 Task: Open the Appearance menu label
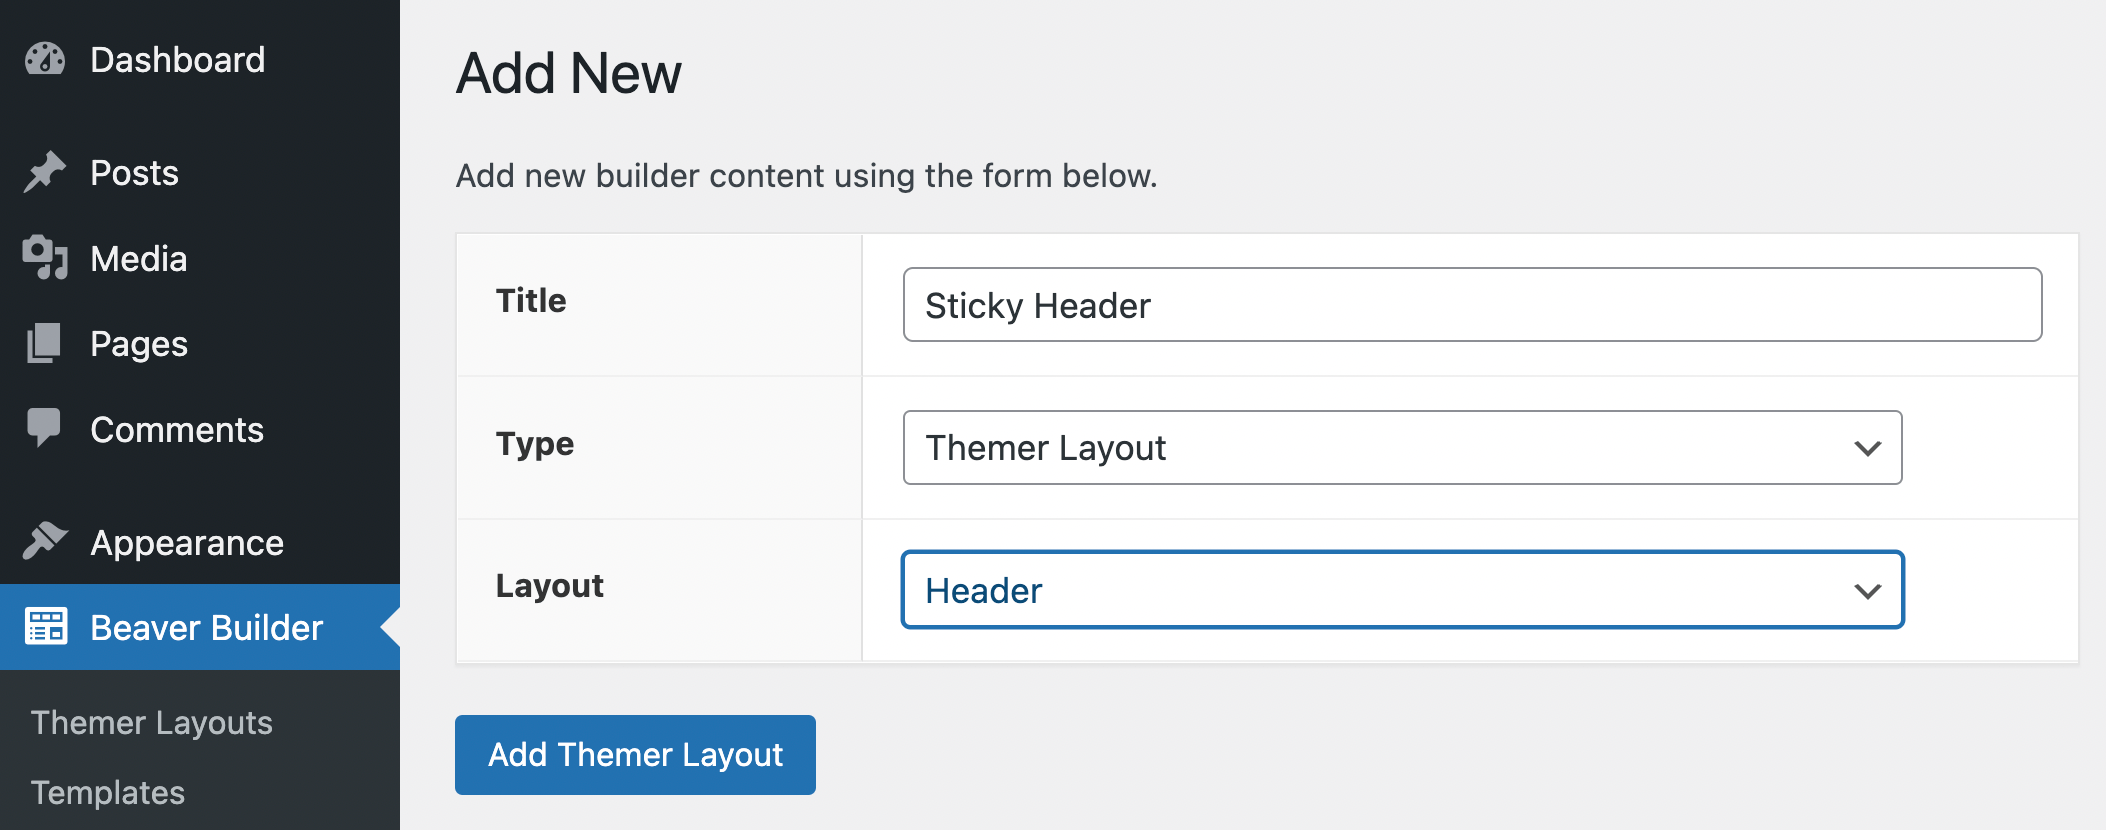[x=187, y=542]
